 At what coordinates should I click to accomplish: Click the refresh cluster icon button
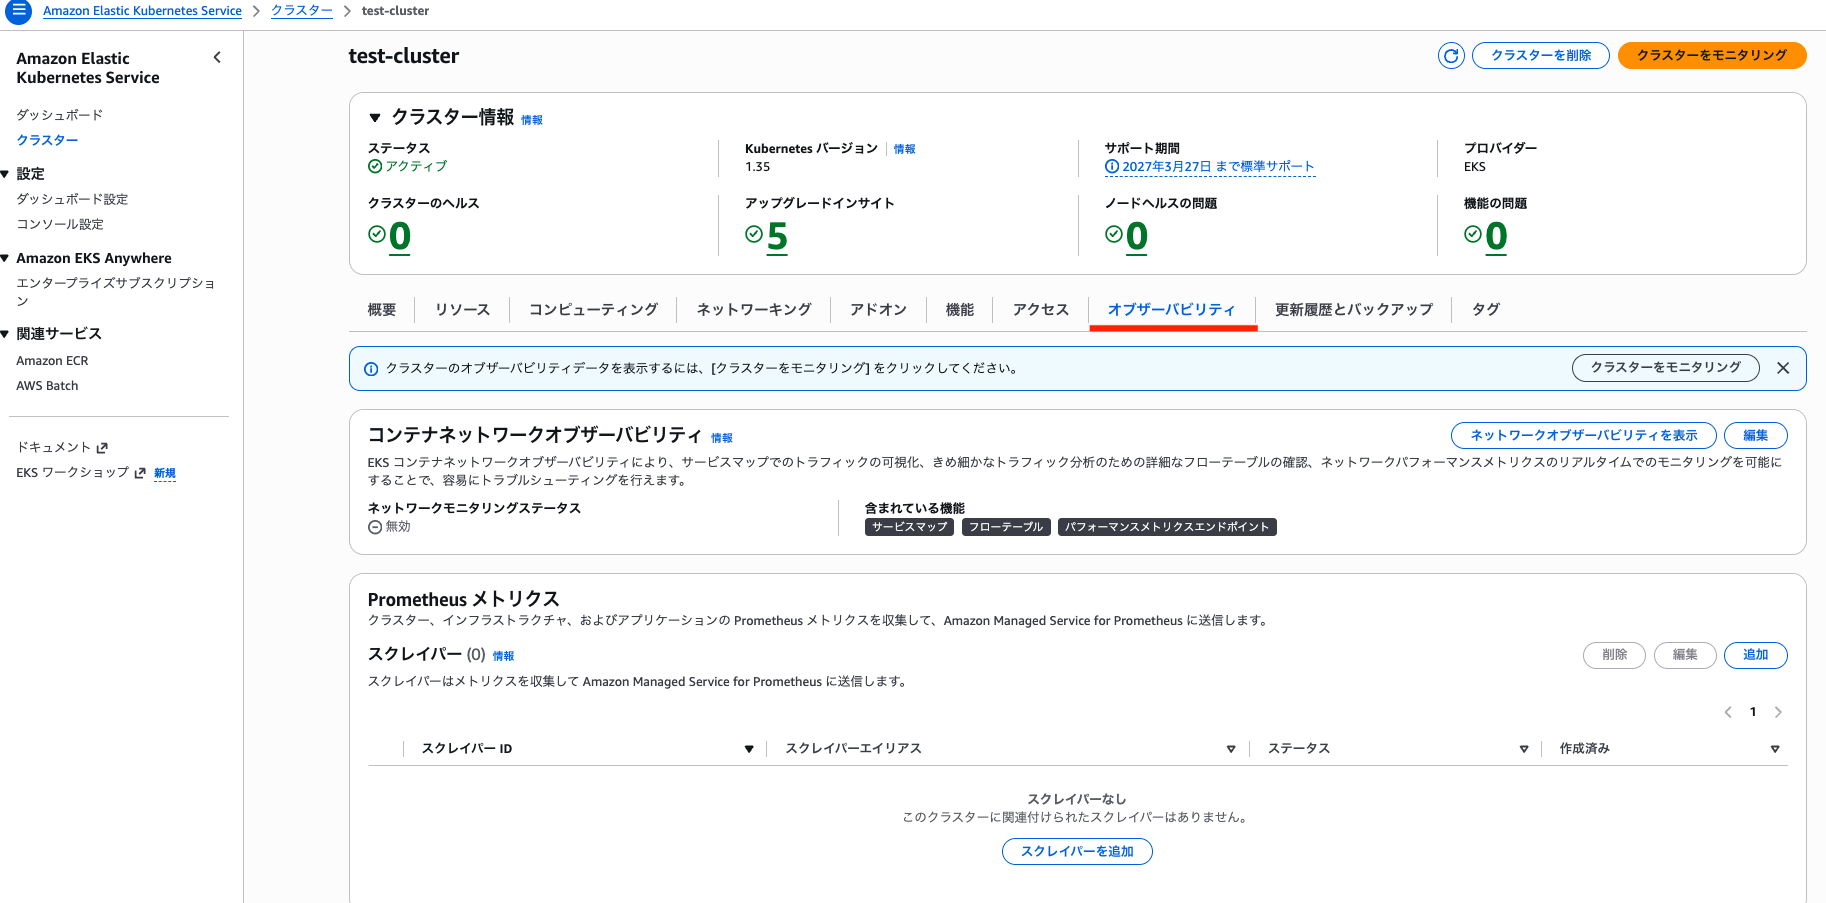[1450, 56]
